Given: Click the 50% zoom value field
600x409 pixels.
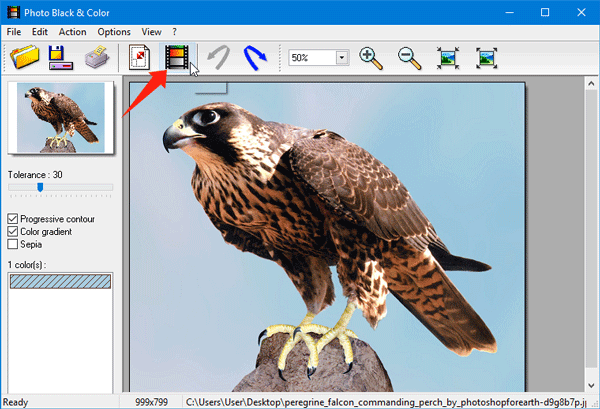Looking at the screenshot, I should tap(312, 58).
